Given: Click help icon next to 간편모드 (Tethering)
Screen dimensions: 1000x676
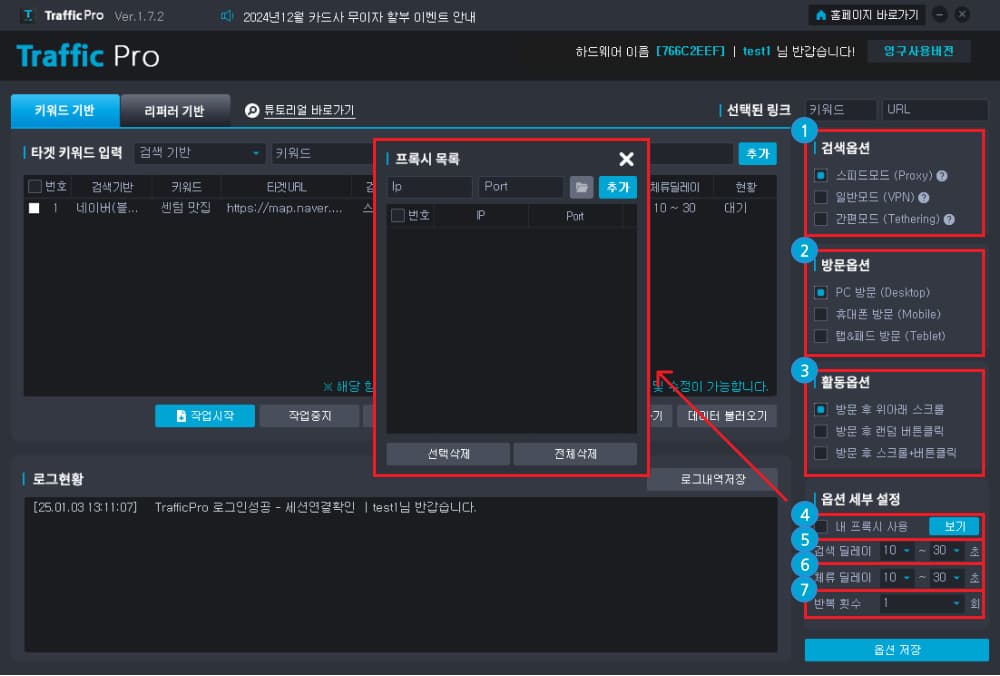Looking at the screenshot, I should pos(949,219).
